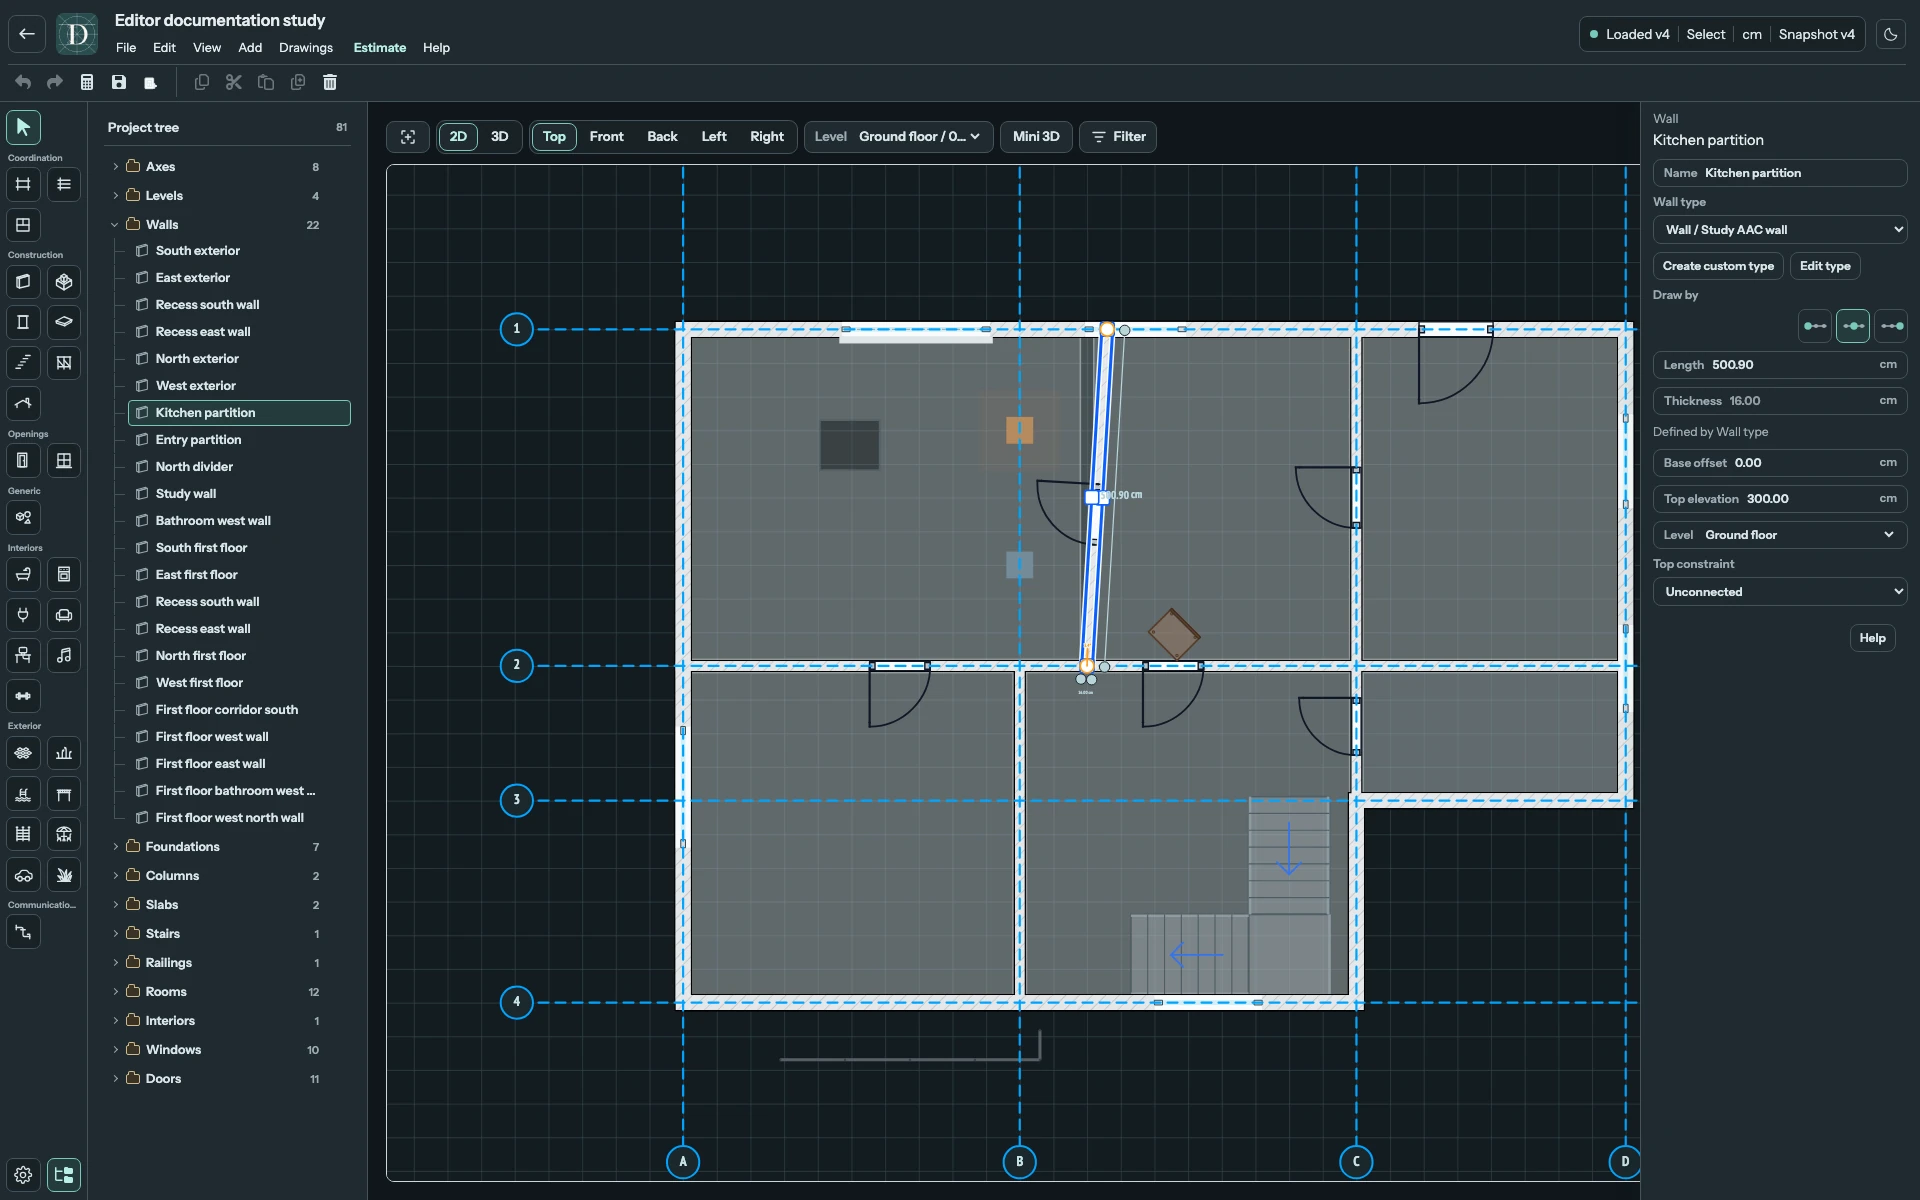
Task: Collapse the Walls folder
Action: [116, 225]
